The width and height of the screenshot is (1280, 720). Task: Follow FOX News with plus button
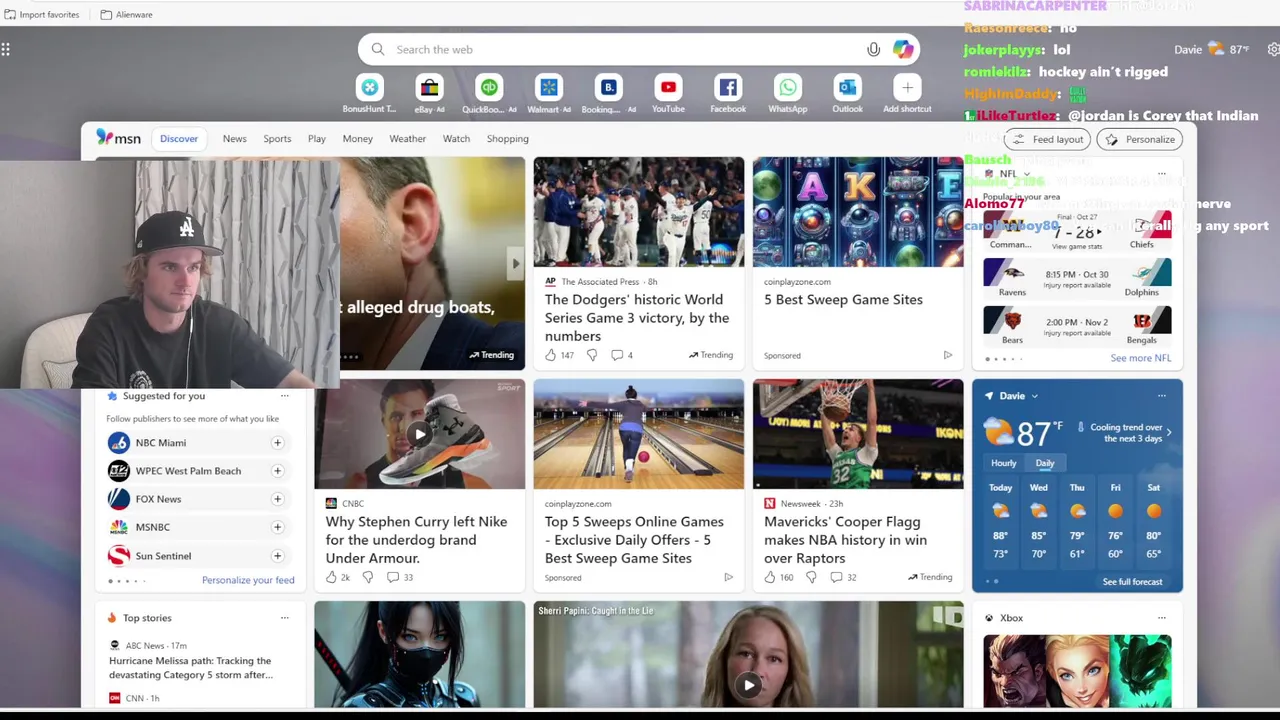click(x=277, y=498)
